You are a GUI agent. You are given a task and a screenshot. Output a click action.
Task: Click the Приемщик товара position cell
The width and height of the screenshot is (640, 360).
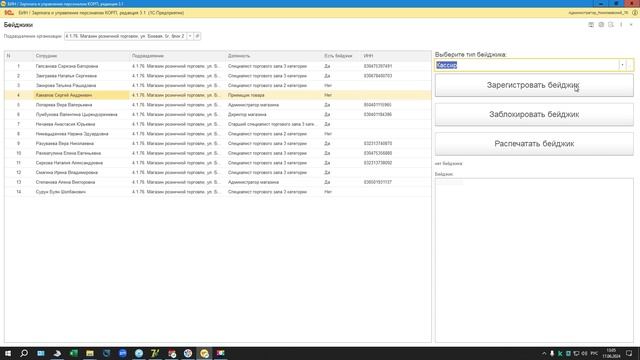pos(246,95)
